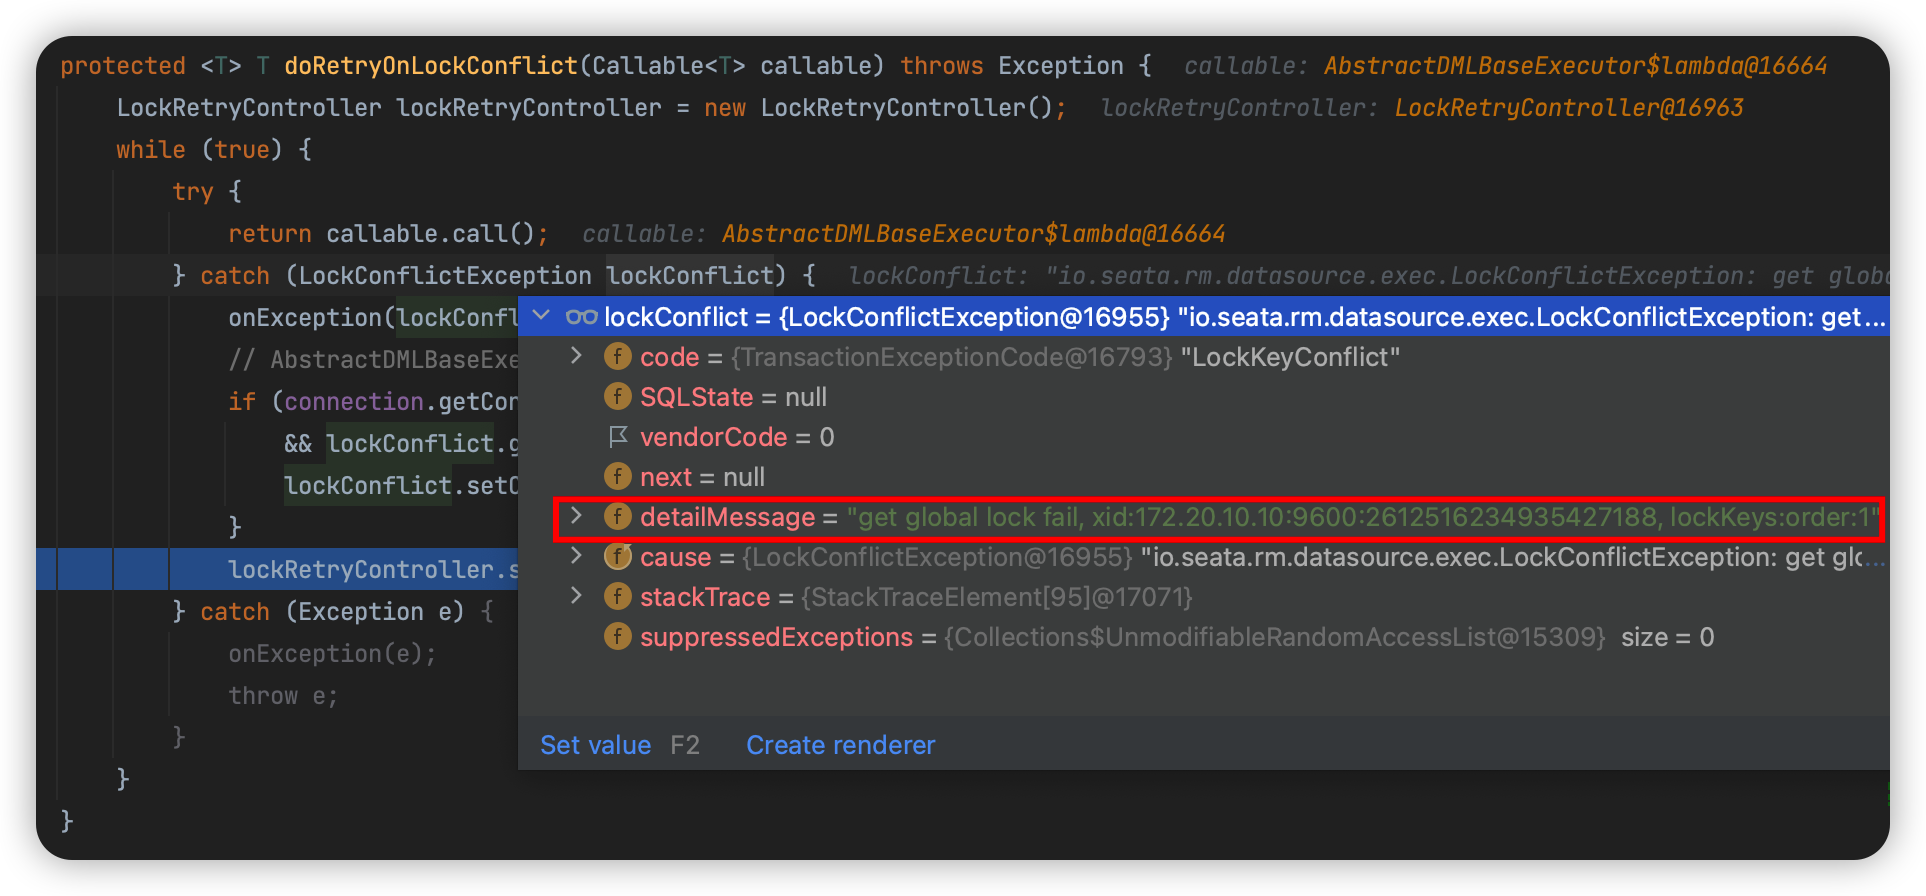This screenshot has width=1926, height=896.
Task: Click the F2 shortcut hint label
Action: (x=685, y=745)
